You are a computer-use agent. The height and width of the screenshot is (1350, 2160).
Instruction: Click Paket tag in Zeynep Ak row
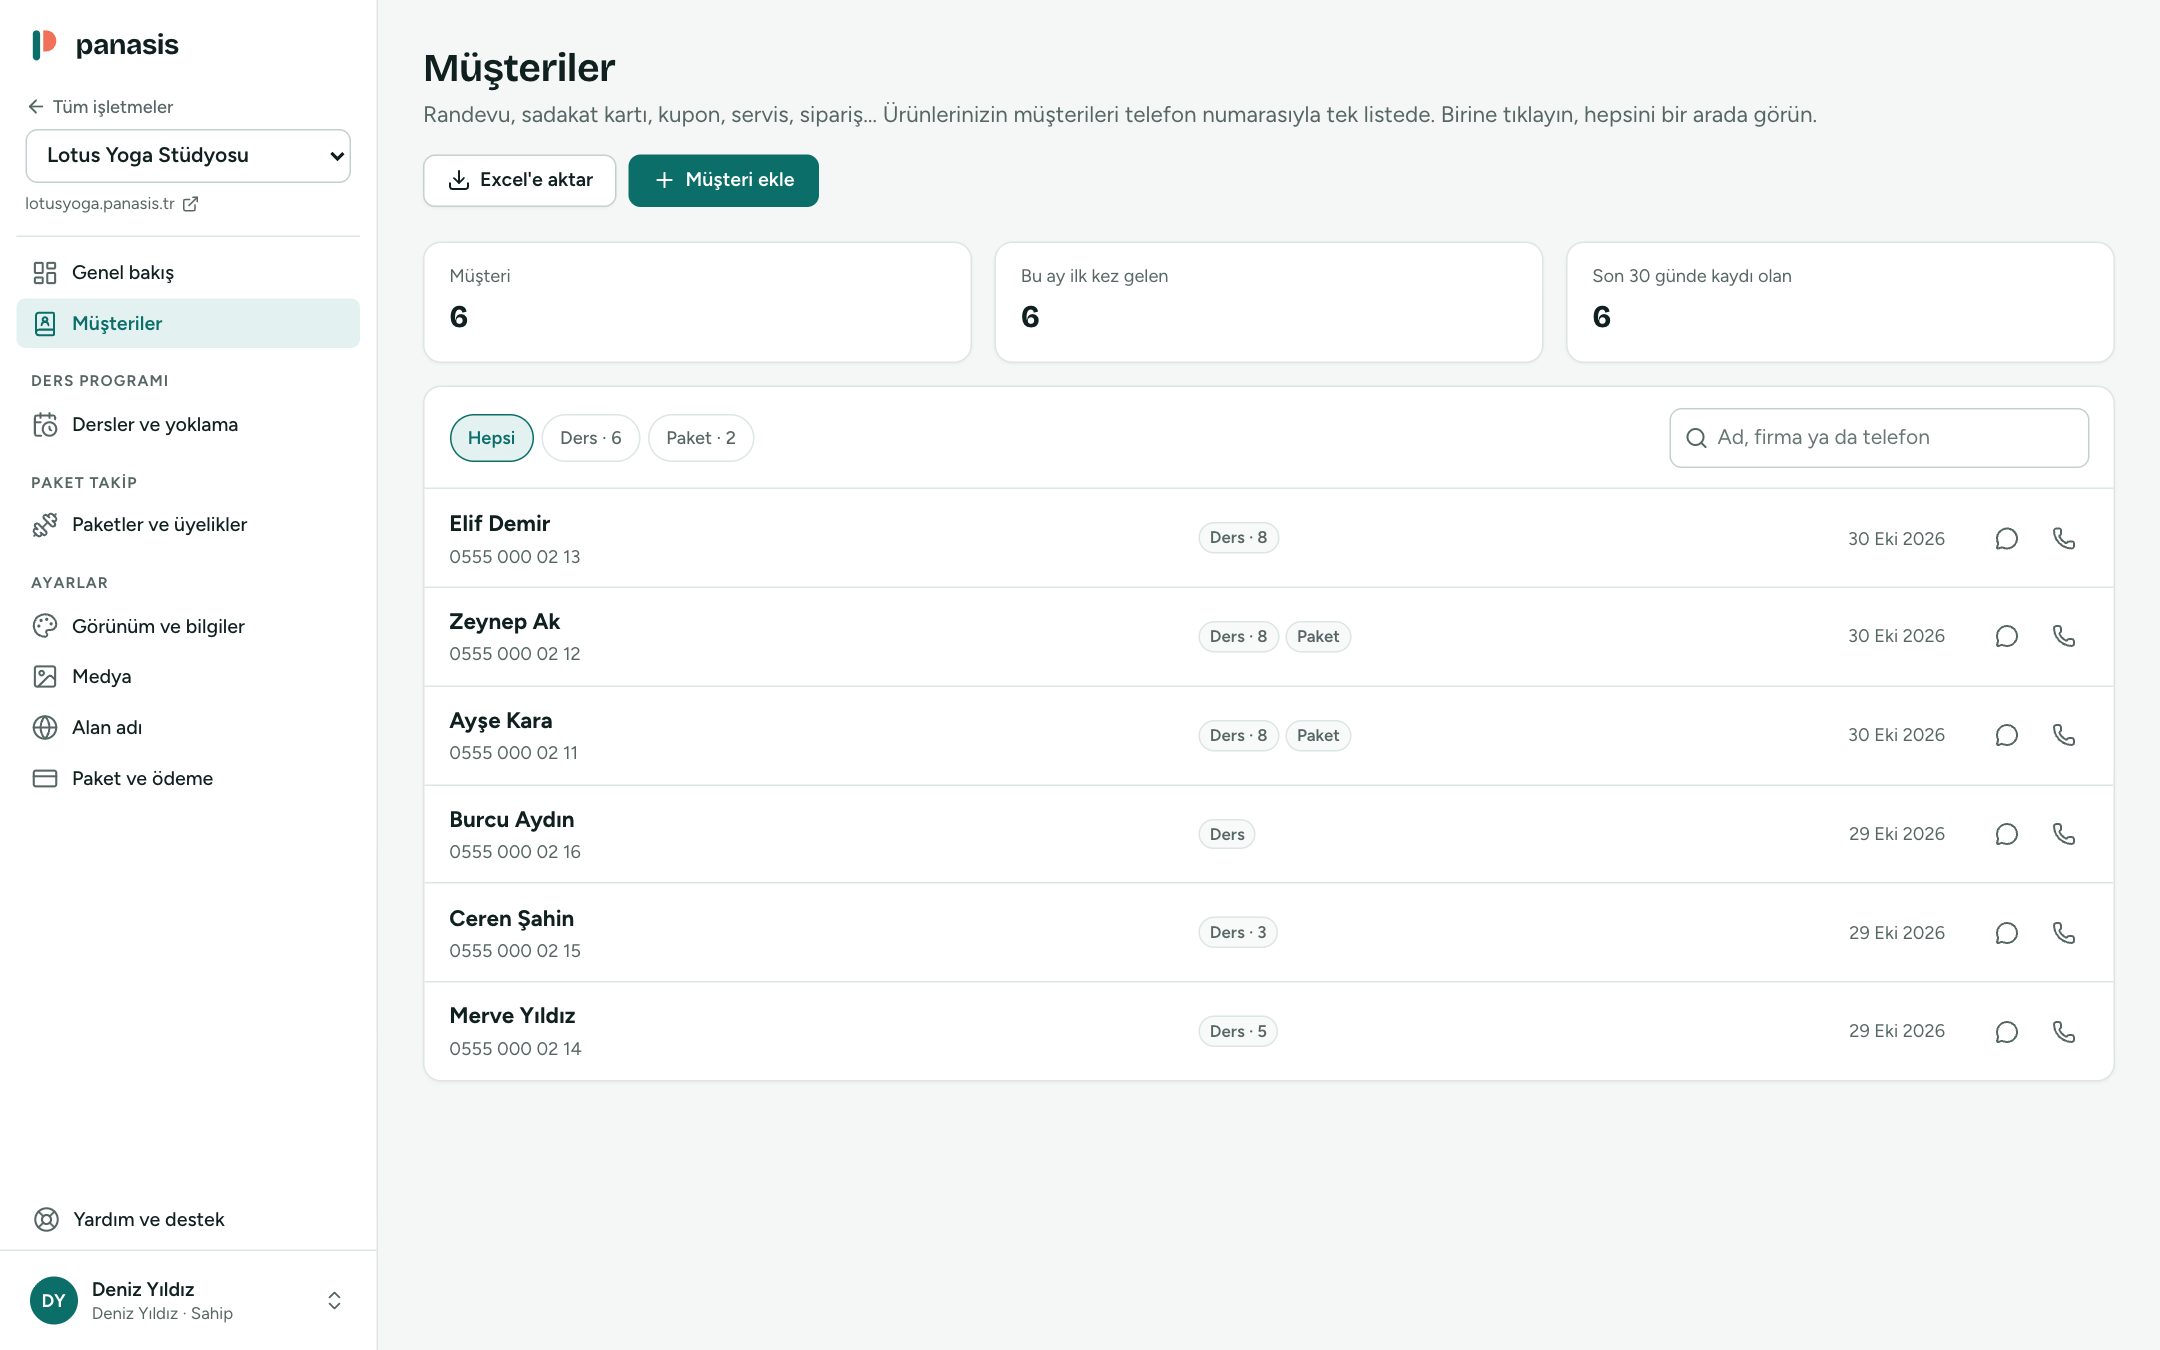[1318, 636]
